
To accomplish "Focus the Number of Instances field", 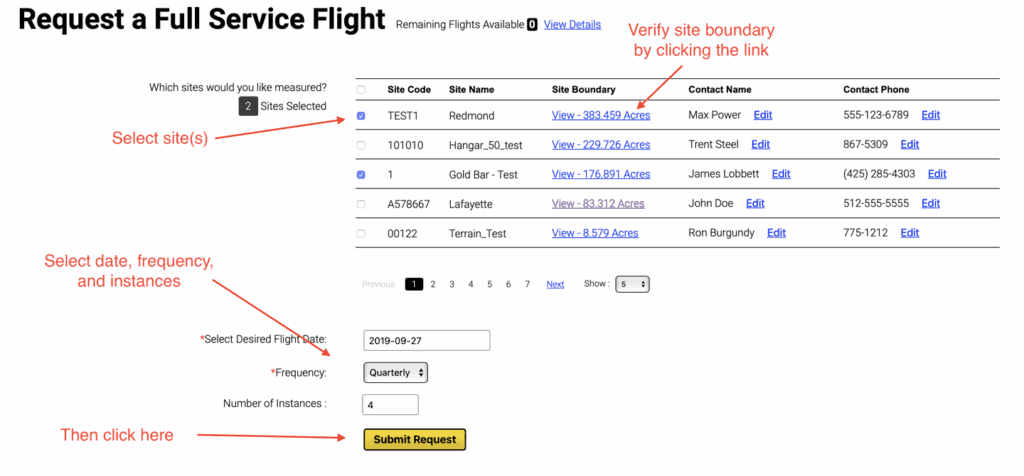I will point(390,405).
